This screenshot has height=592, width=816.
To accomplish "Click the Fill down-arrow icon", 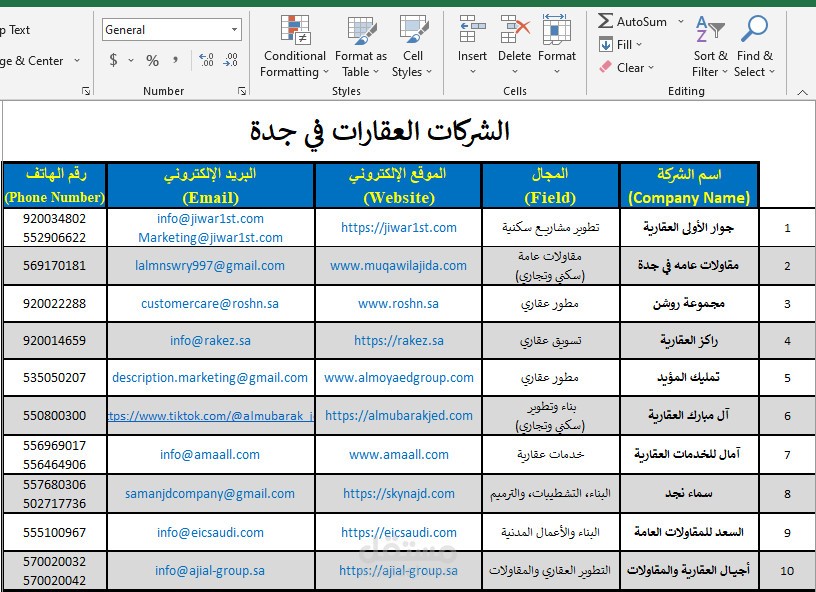I will coord(605,44).
